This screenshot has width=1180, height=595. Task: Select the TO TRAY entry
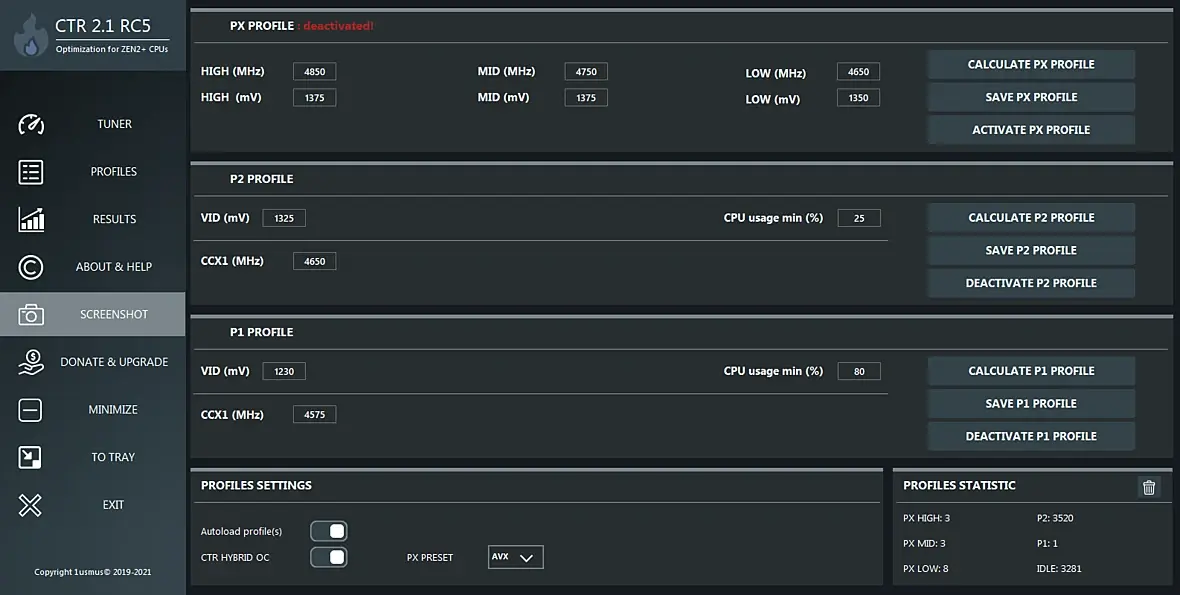tap(113, 457)
